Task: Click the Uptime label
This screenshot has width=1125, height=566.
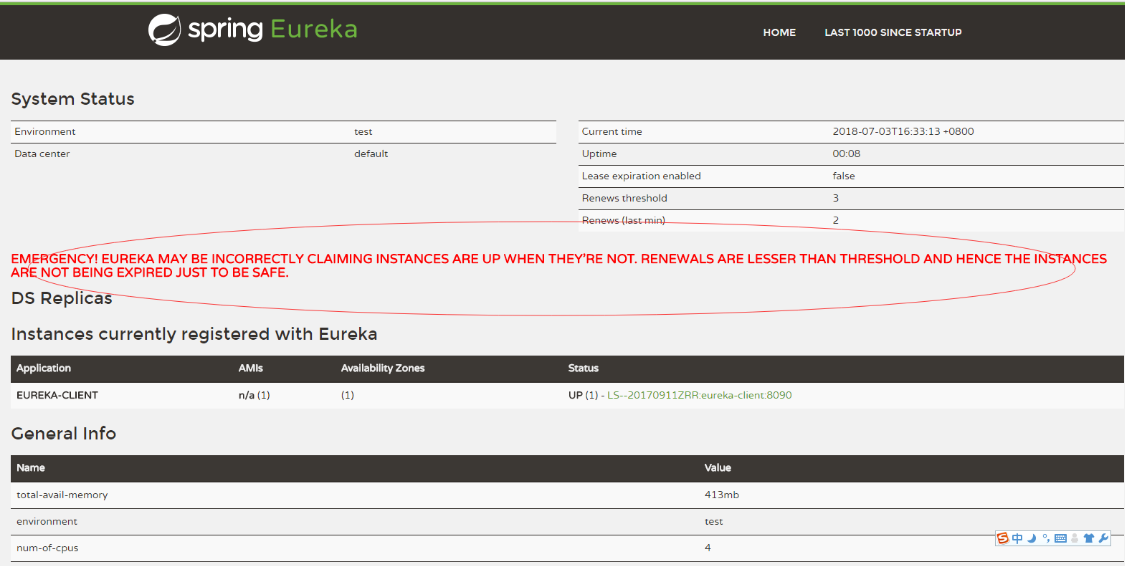Action: pos(599,154)
